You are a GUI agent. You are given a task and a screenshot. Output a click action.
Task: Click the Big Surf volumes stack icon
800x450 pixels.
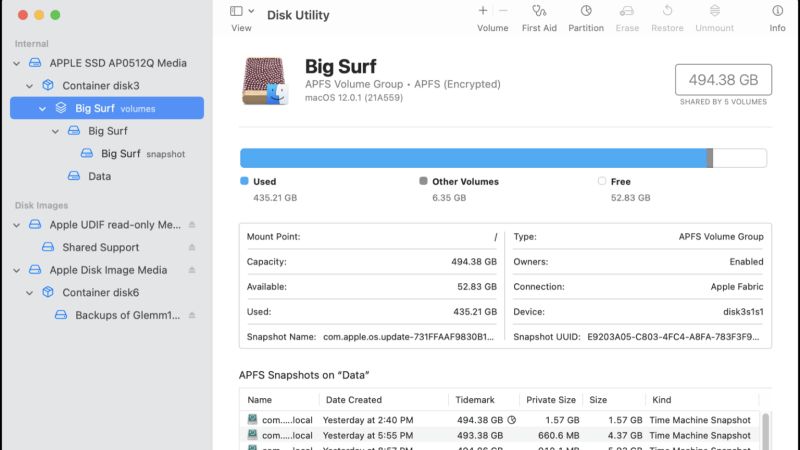[x=61, y=108]
